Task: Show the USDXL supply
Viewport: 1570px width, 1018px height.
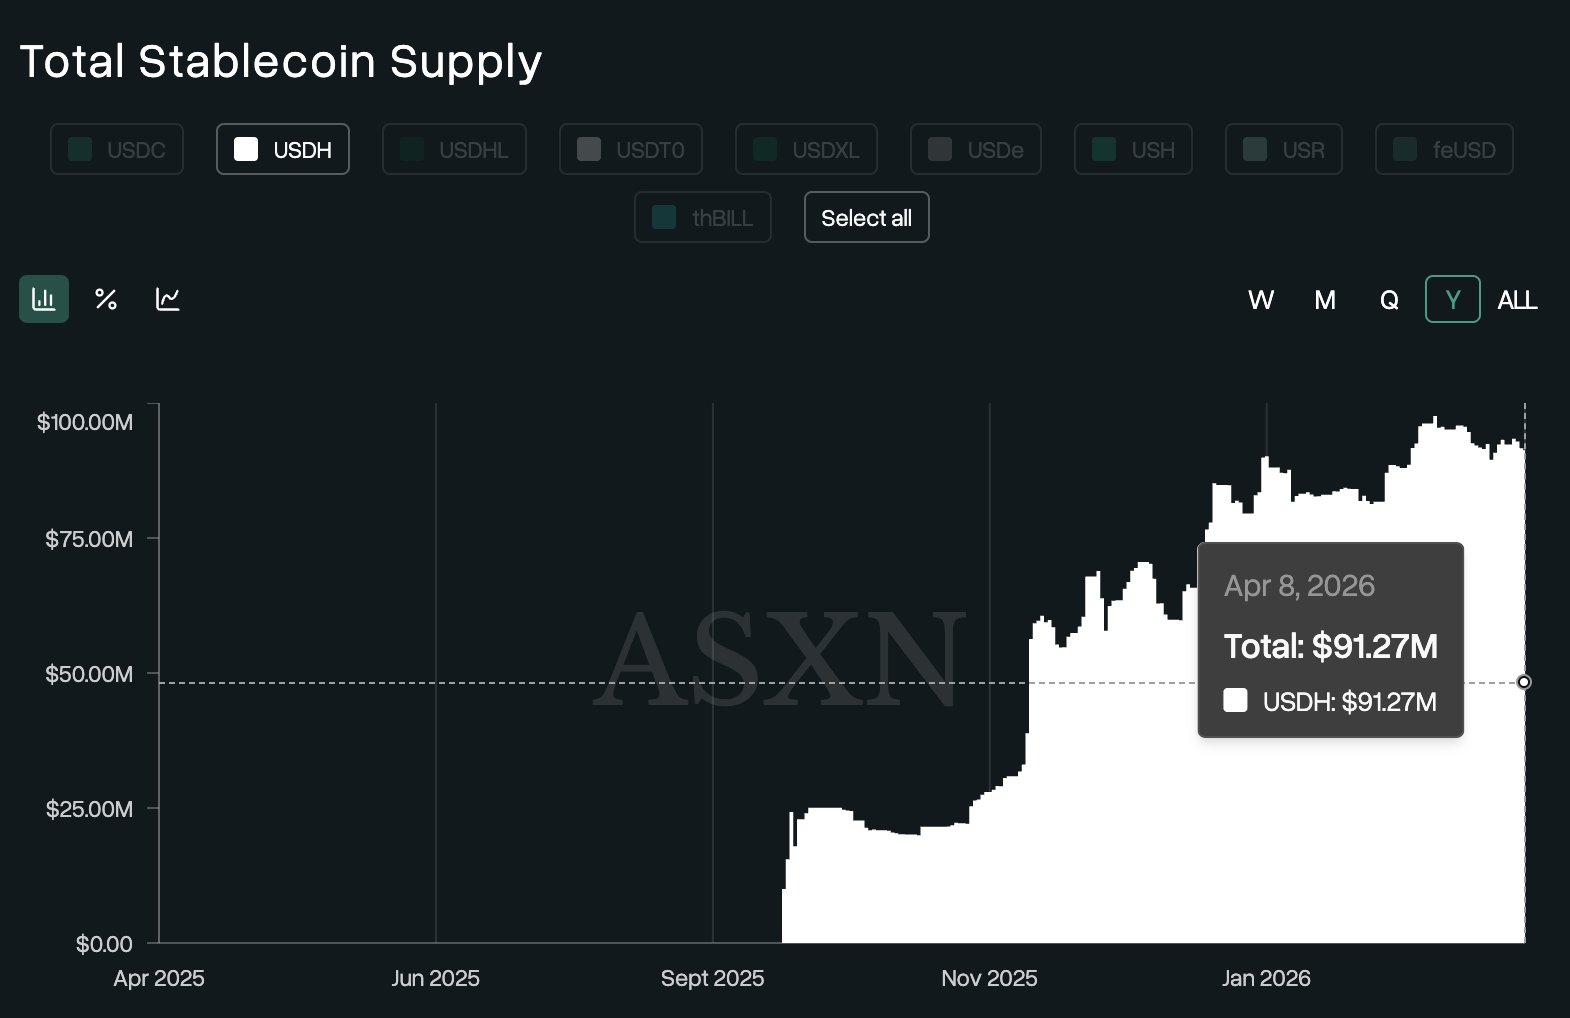Action: coord(806,150)
